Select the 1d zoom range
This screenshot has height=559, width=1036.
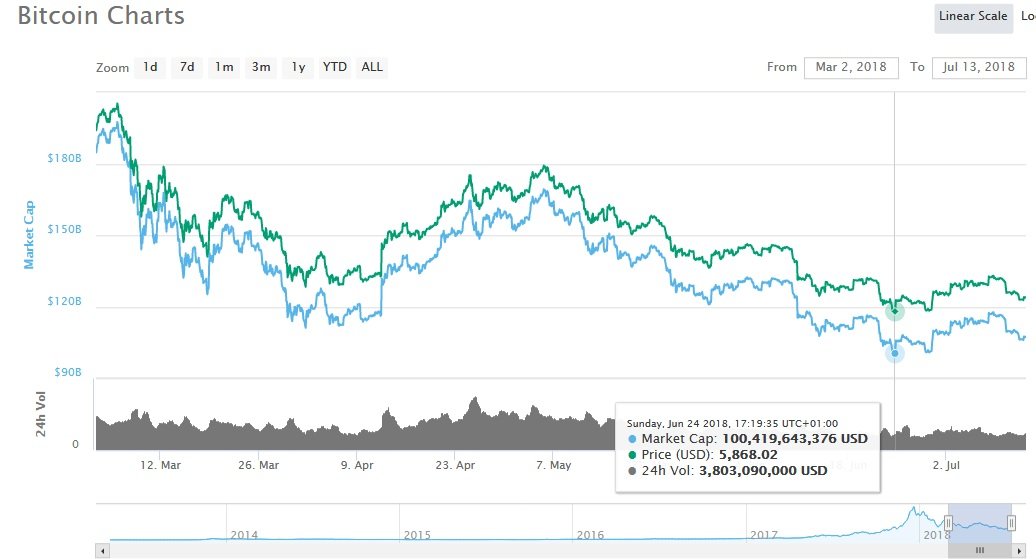coord(150,67)
